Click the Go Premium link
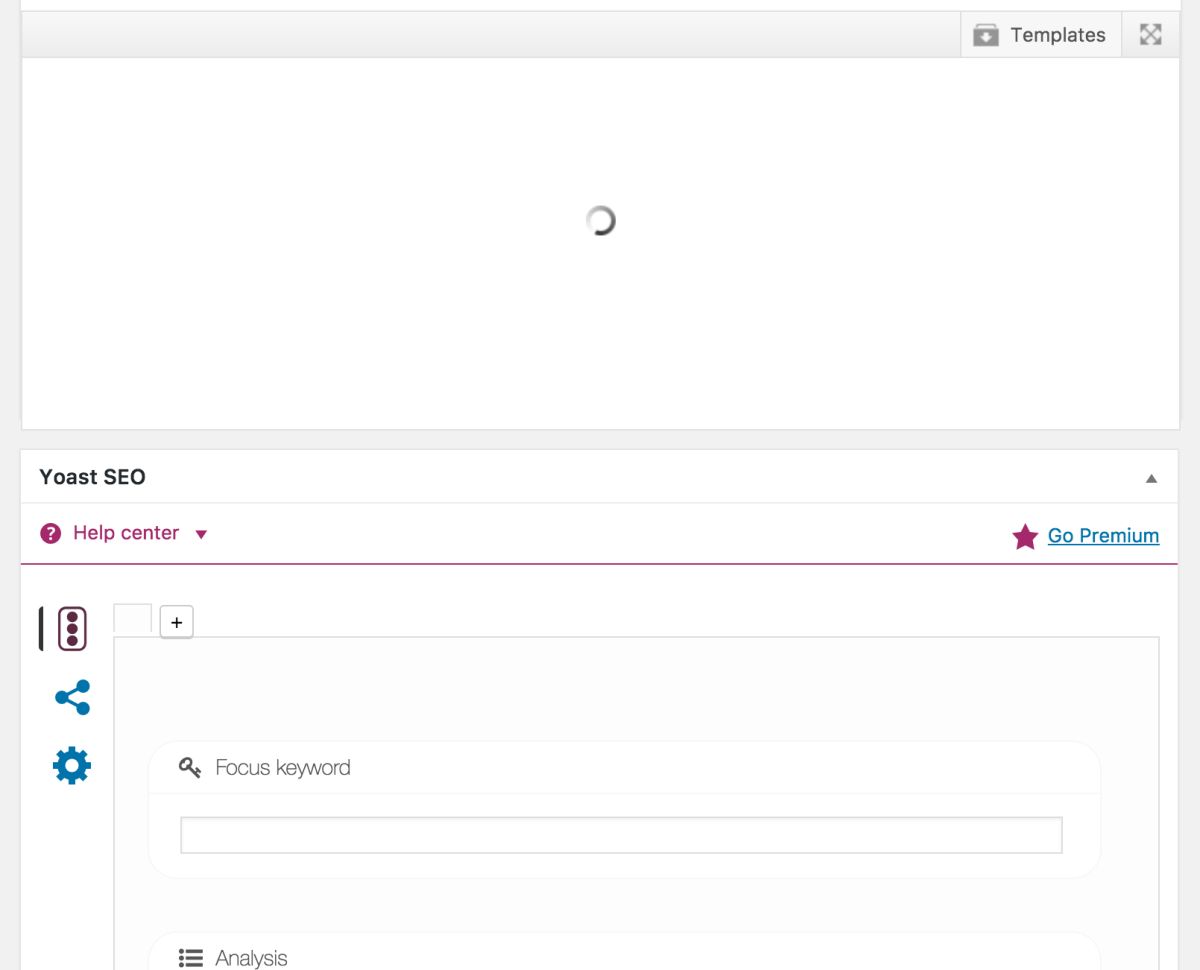 coord(1103,536)
